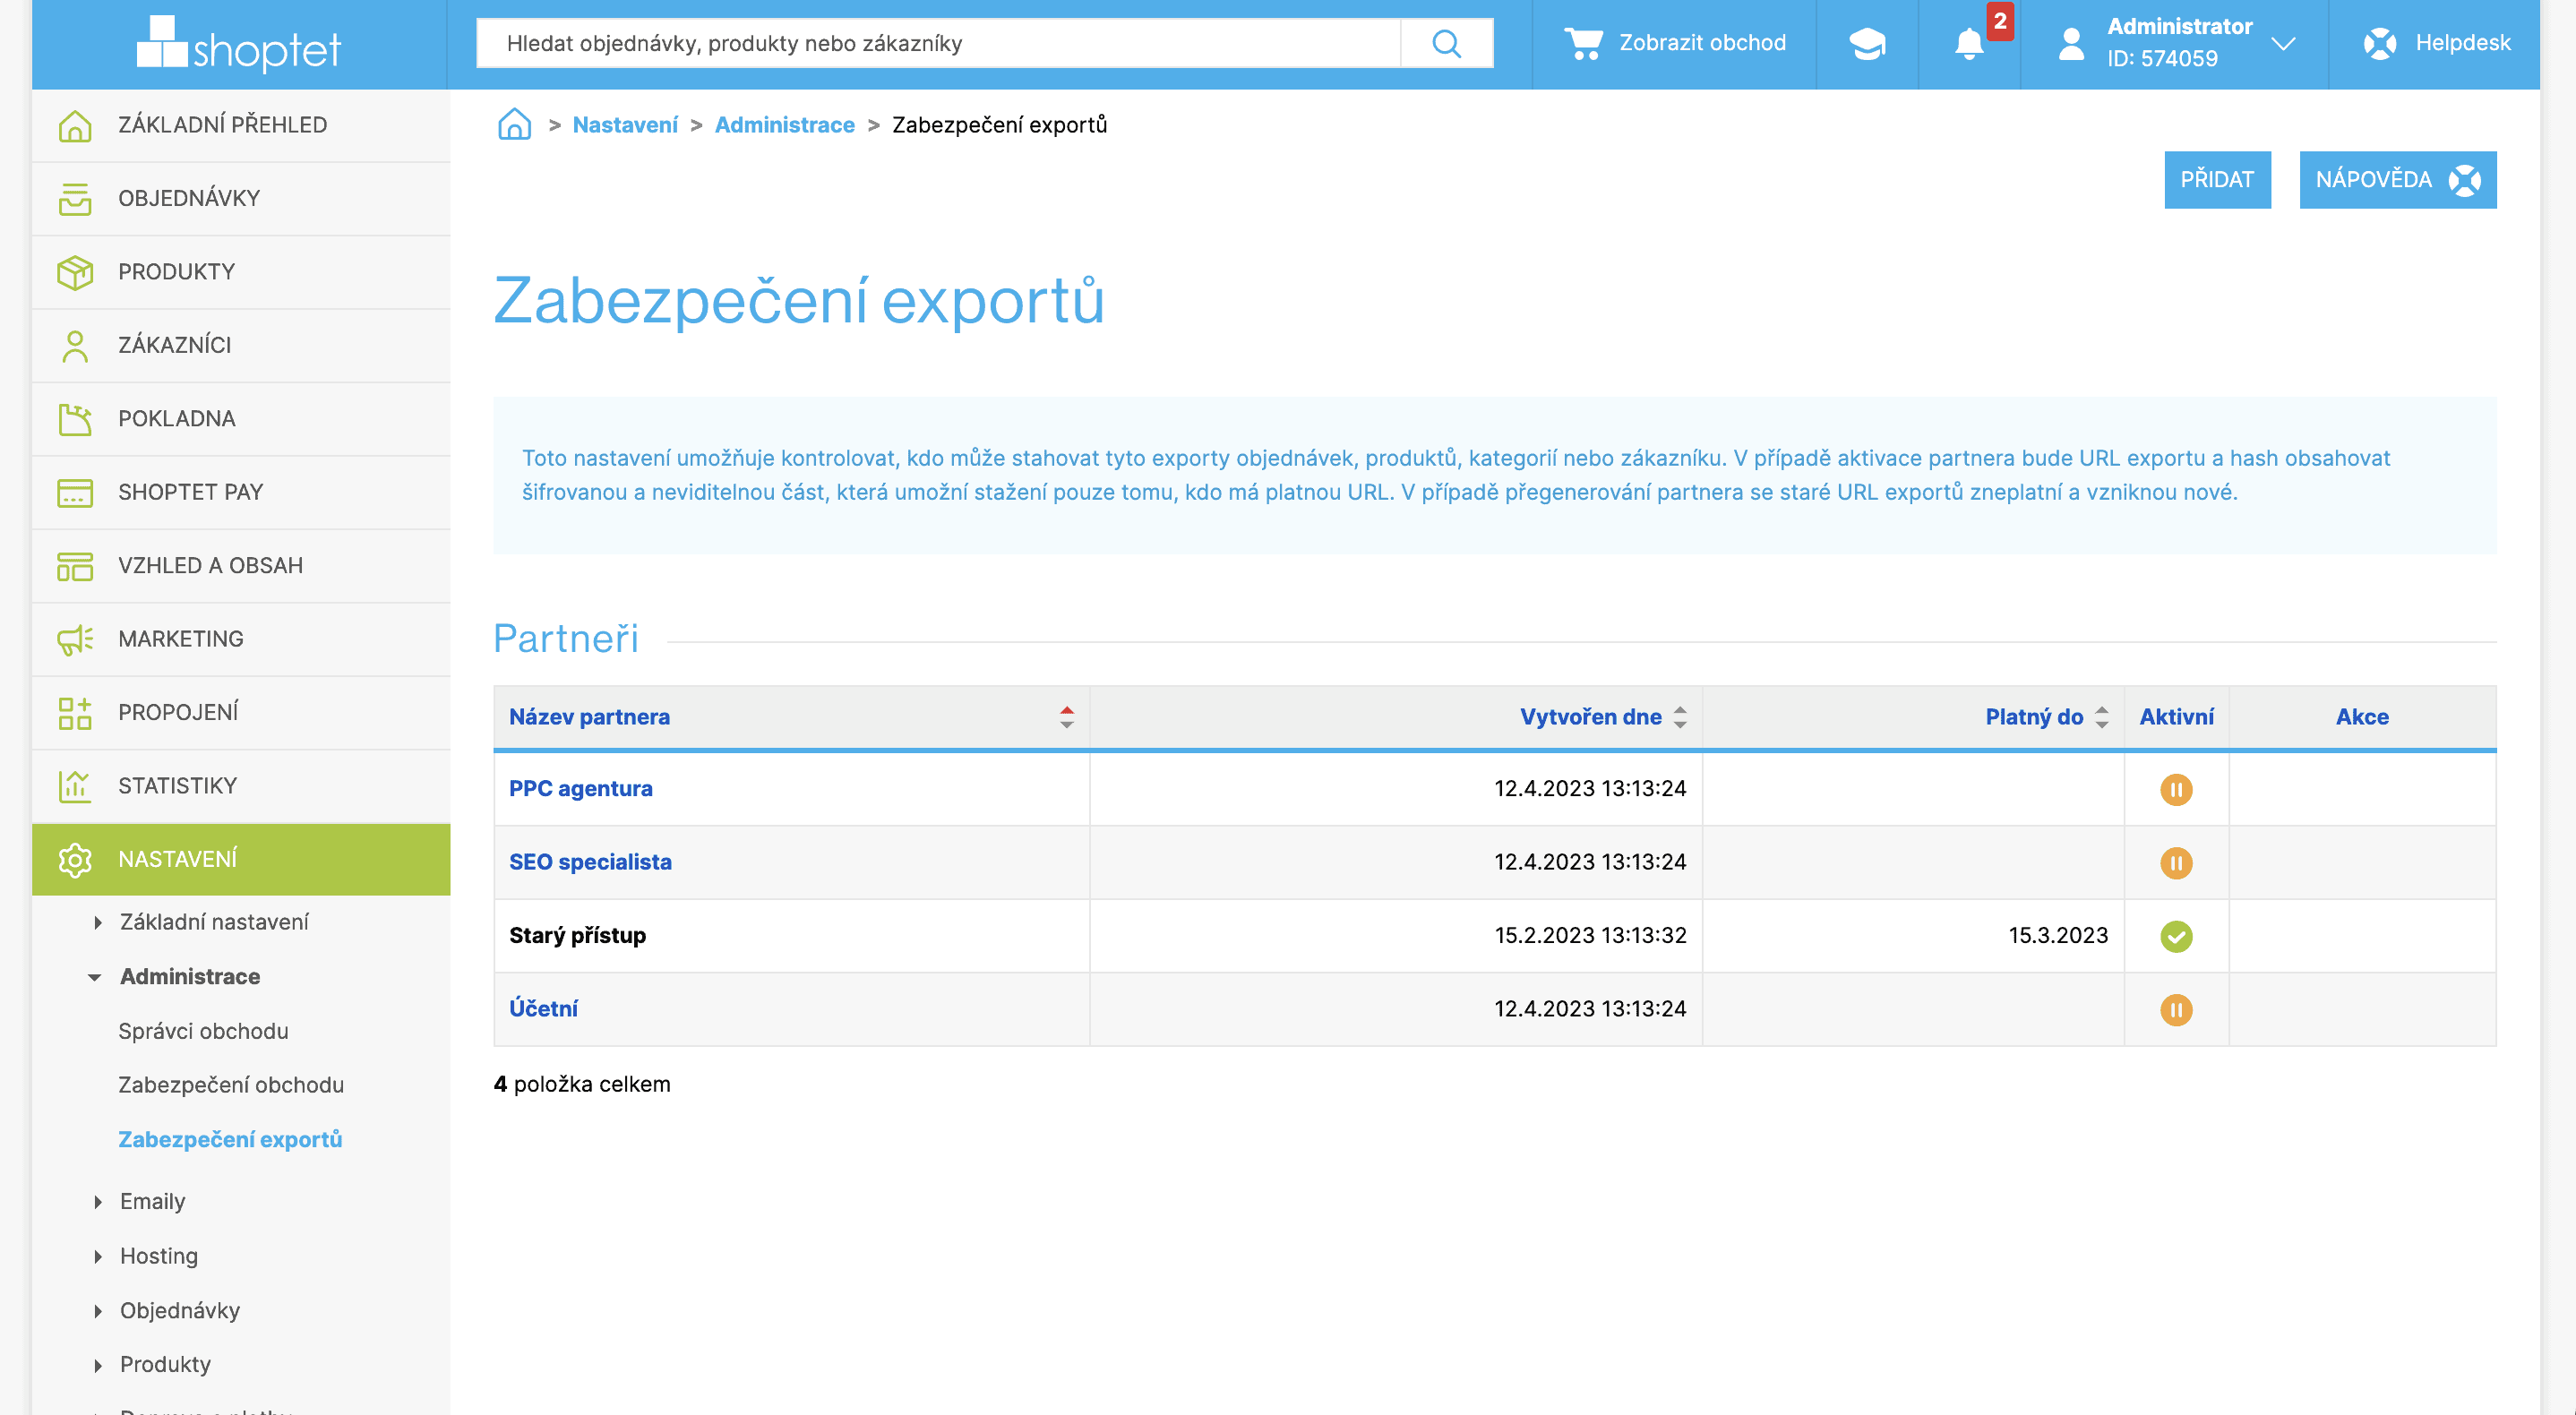Open Statistiky menu item
The height and width of the screenshot is (1415, 2576).
tap(241, 786)
